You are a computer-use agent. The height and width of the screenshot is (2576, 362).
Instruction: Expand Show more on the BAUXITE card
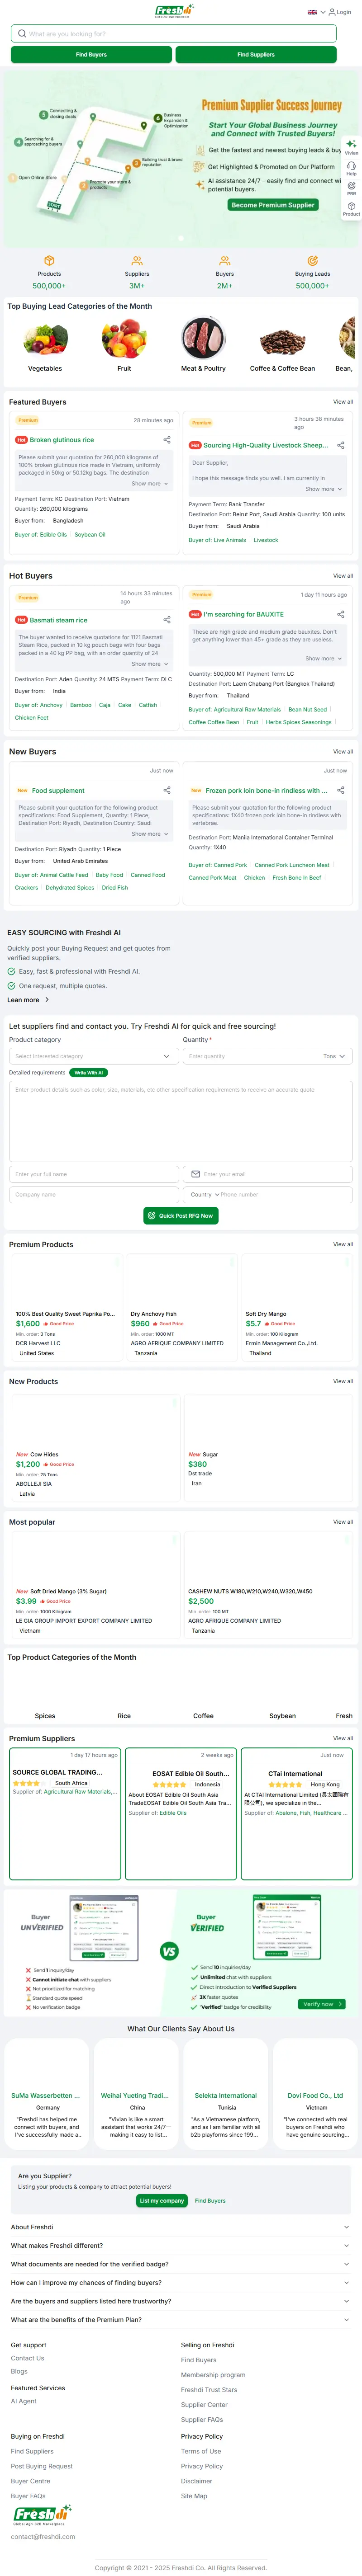click(324, 658)
